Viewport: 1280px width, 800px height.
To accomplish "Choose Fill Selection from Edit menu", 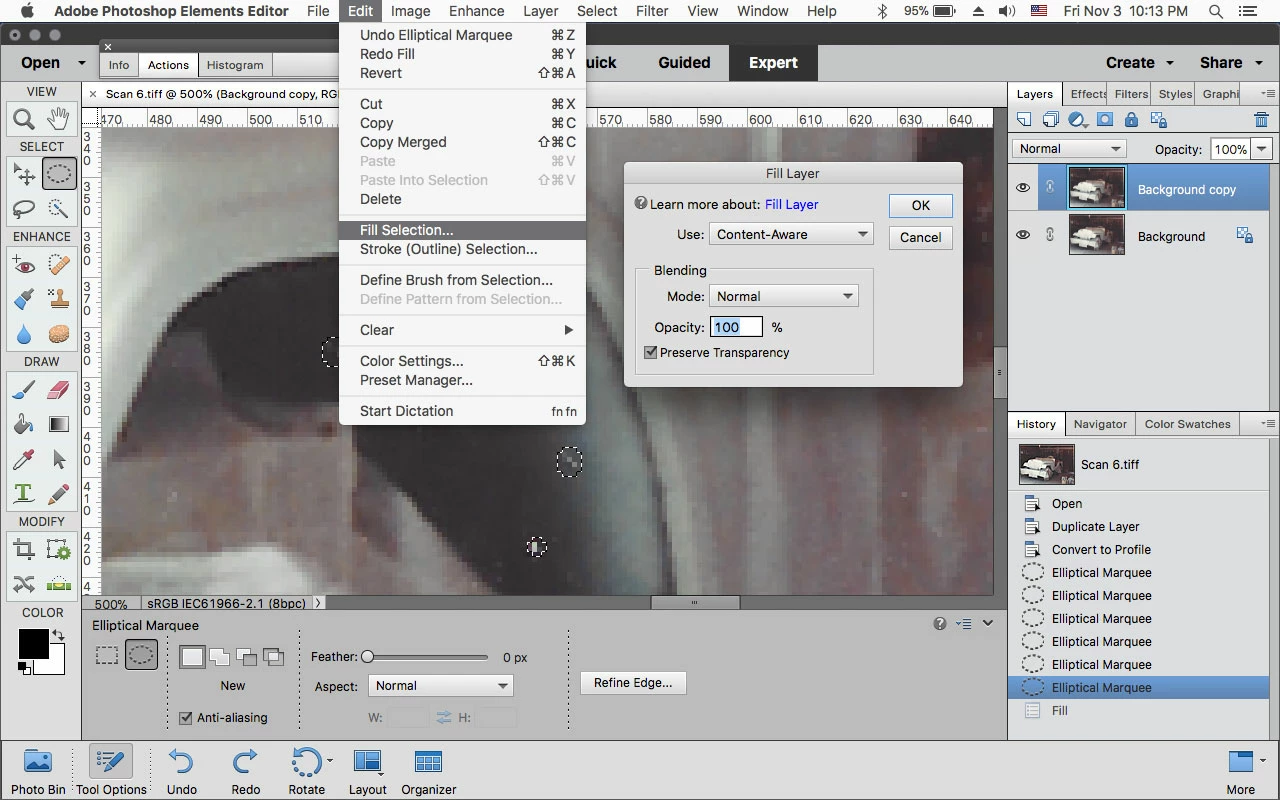I will click(462, 230).
